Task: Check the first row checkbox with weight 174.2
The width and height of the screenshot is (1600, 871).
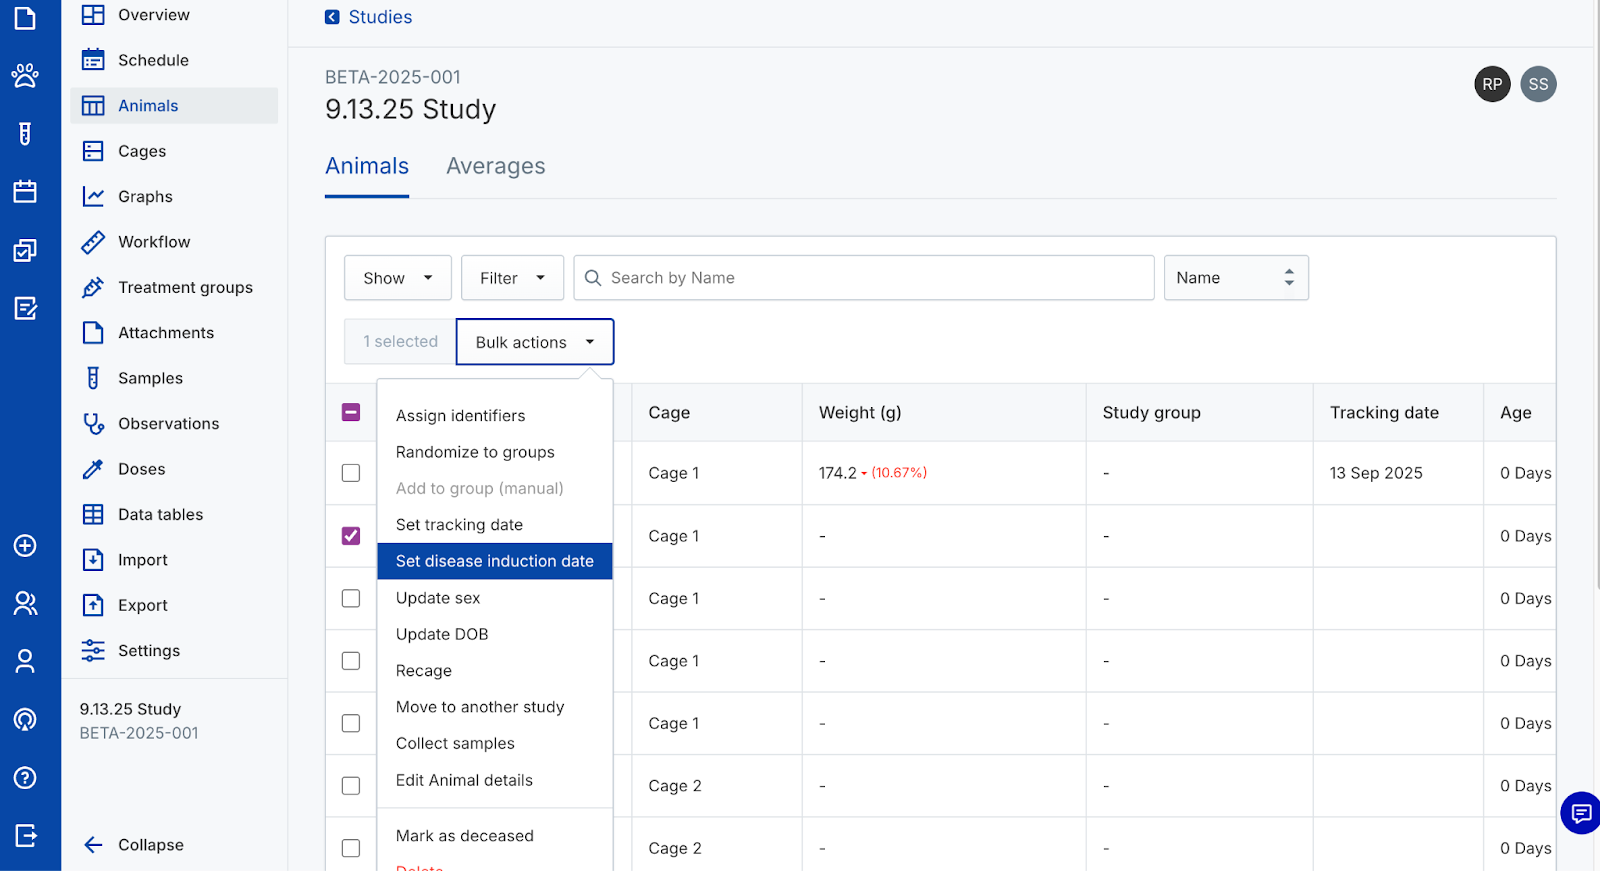Action: point(351,473)
